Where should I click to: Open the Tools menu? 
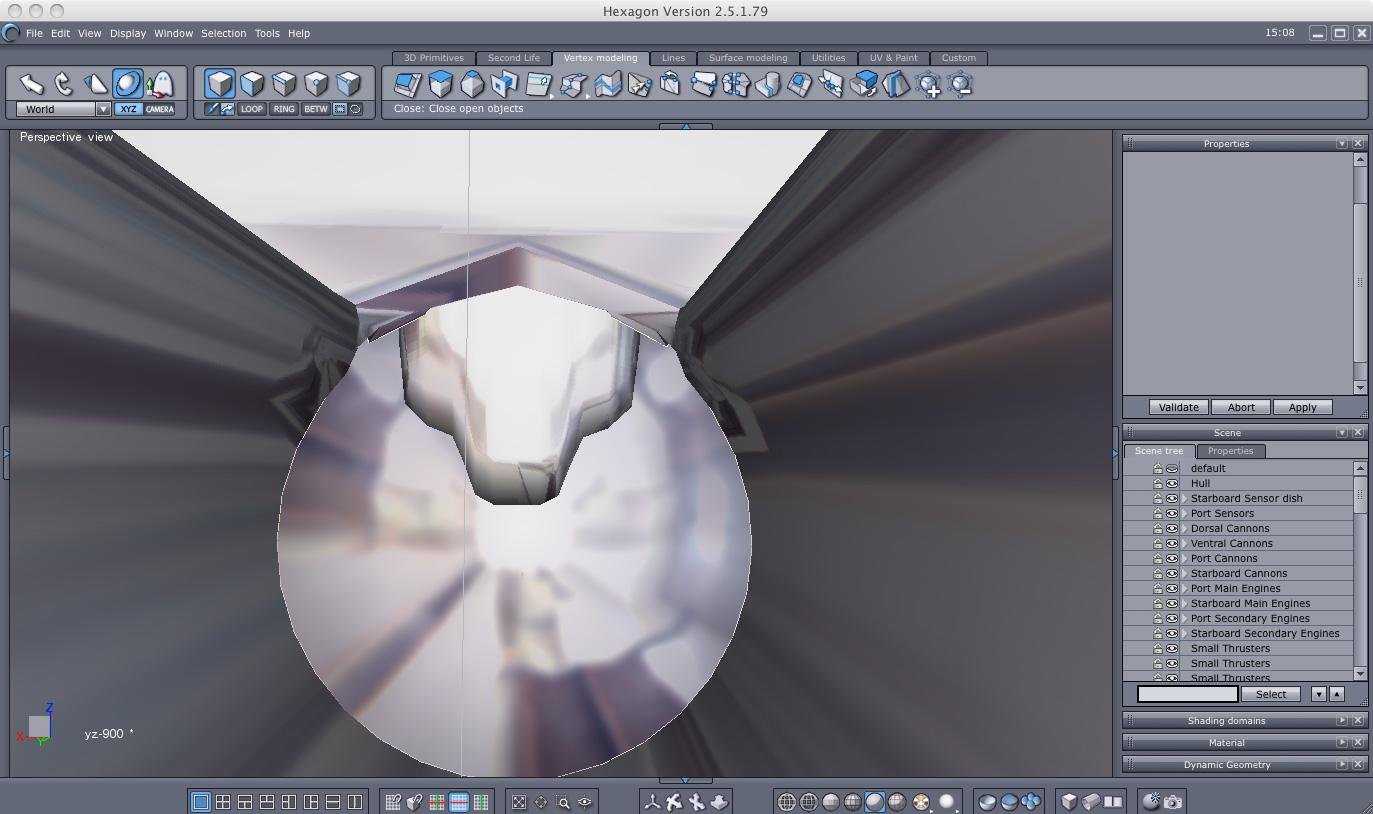coord(267,33)
